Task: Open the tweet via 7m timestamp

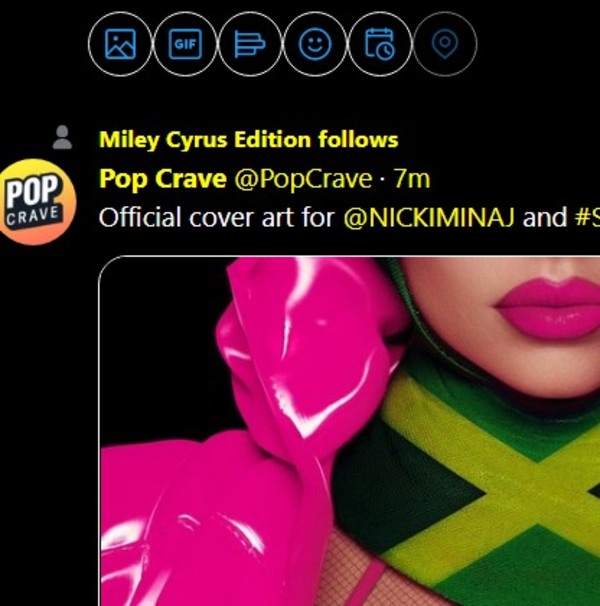Action: (x=412, y=179)
